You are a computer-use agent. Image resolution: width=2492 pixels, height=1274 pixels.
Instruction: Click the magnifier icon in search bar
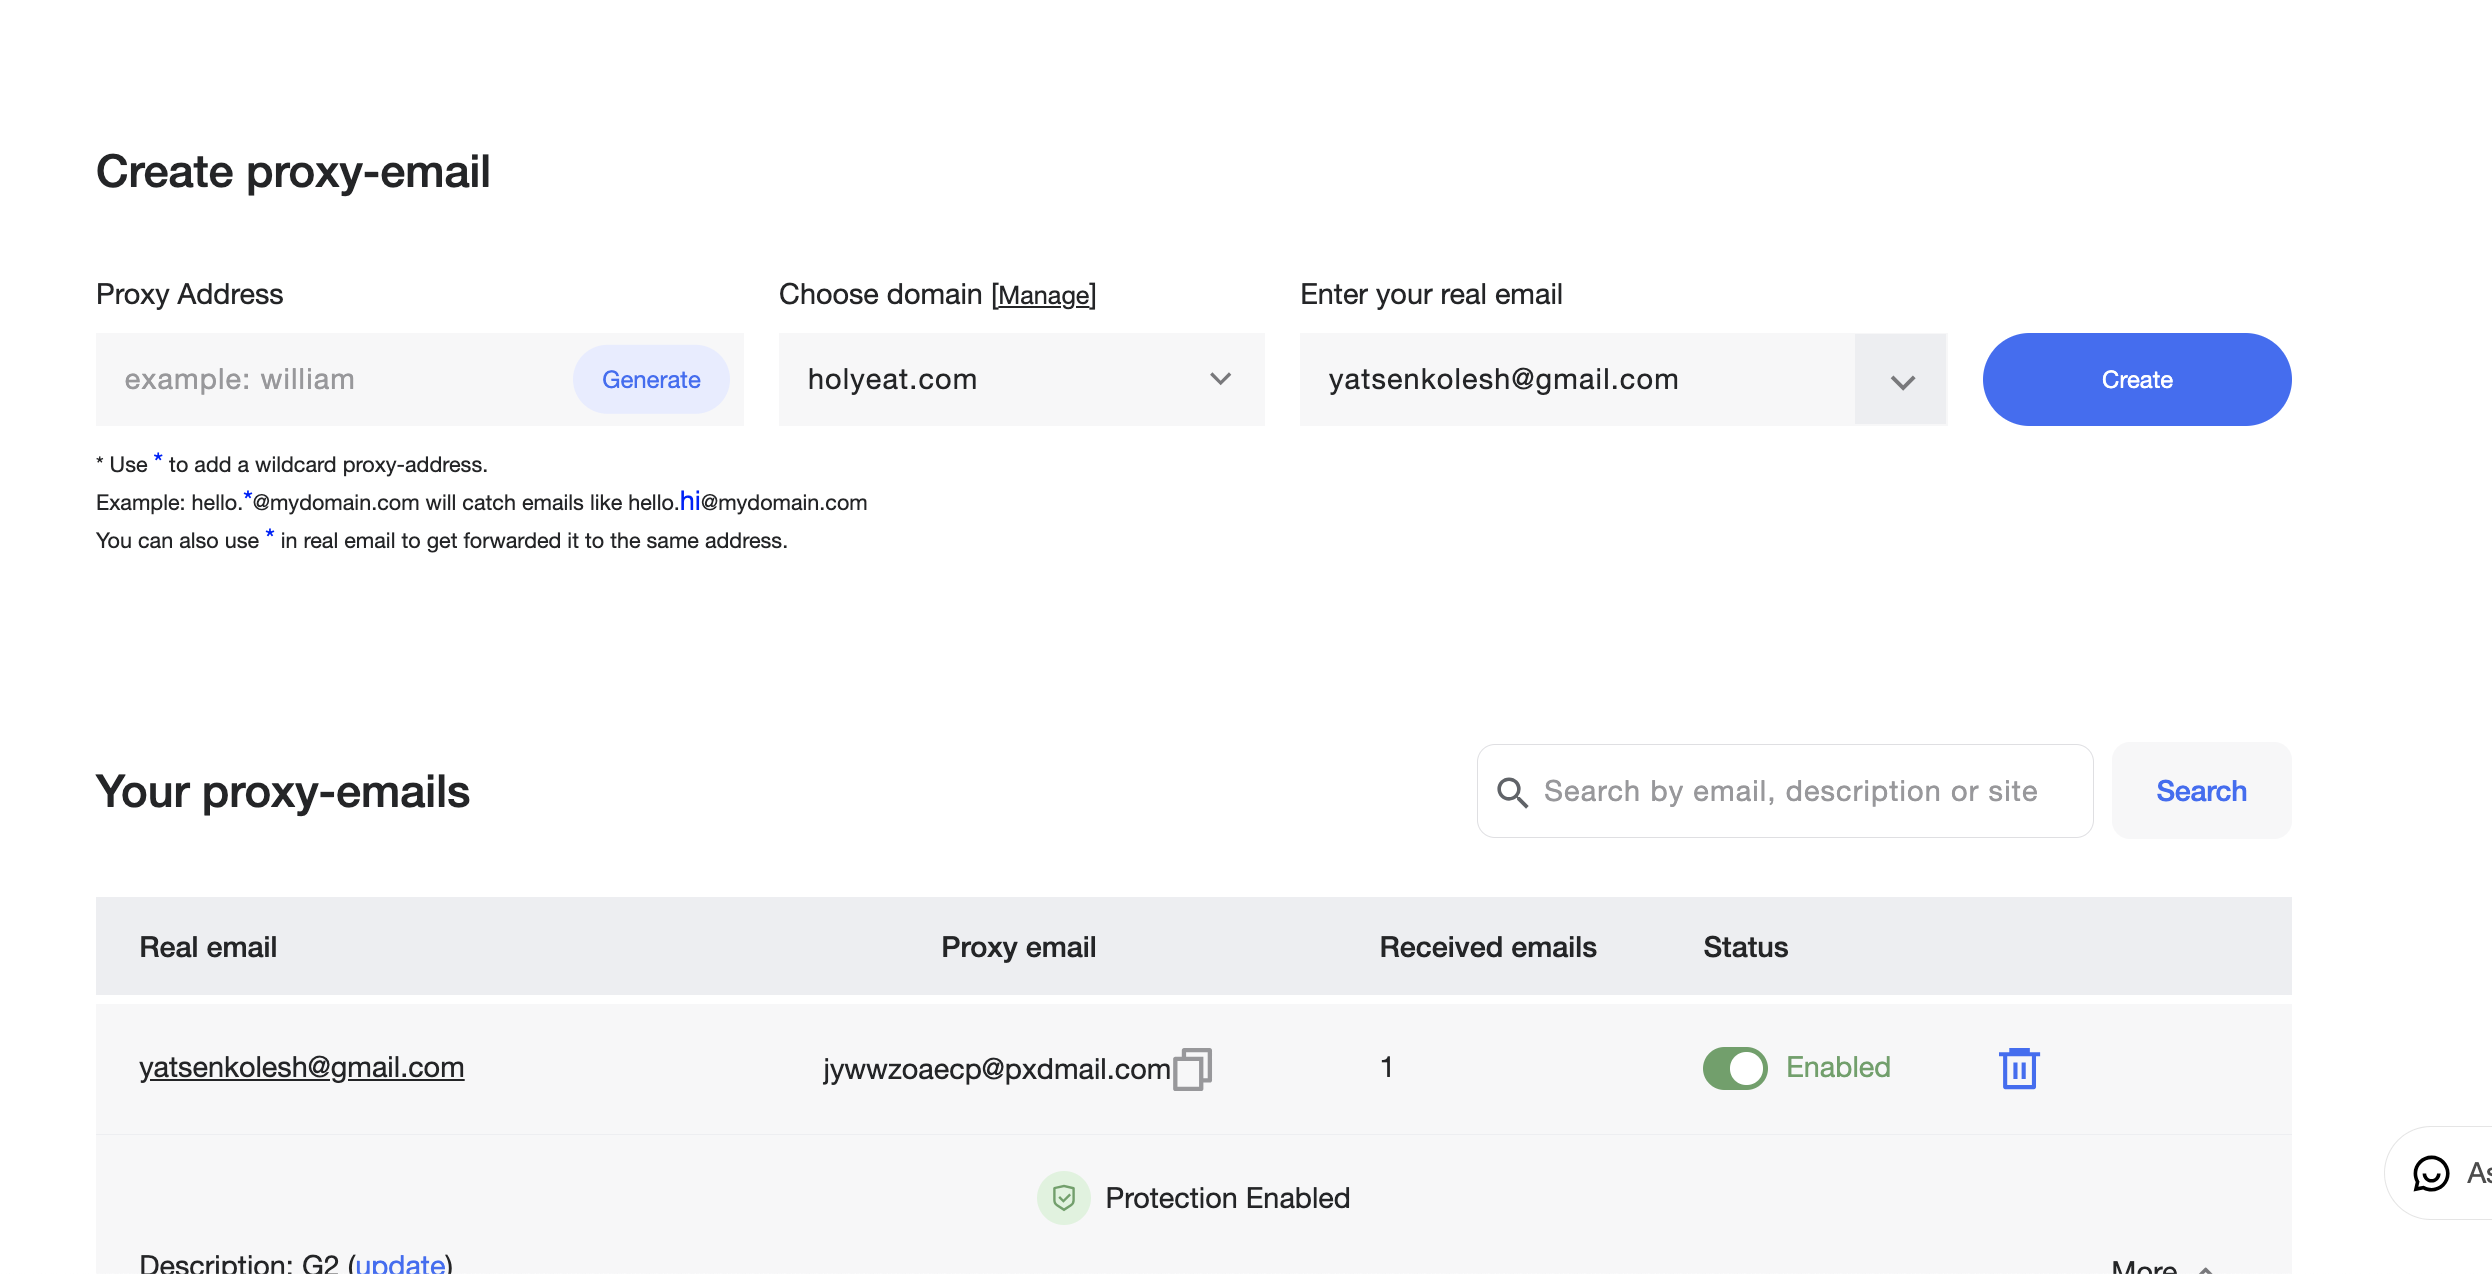(1513, 791)
